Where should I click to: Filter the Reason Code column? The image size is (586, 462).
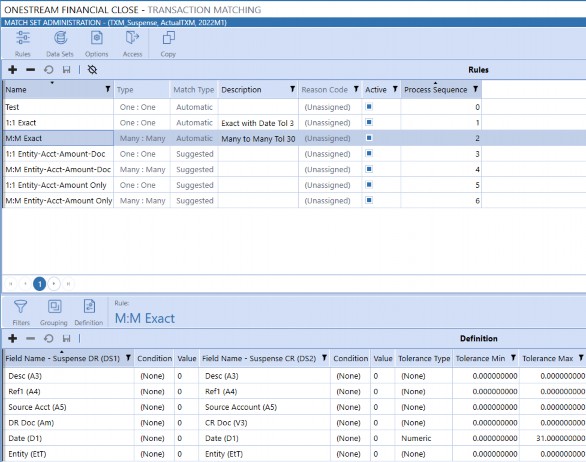click(356, 89)
